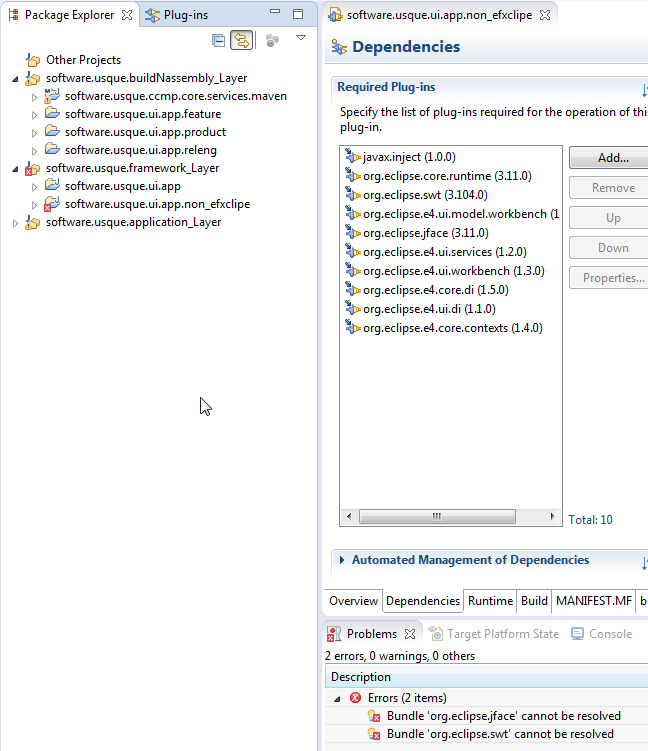Expand software.usque.application_Layer working set
The width and height of the screenshot is (648, 751).
pos(15,223)
